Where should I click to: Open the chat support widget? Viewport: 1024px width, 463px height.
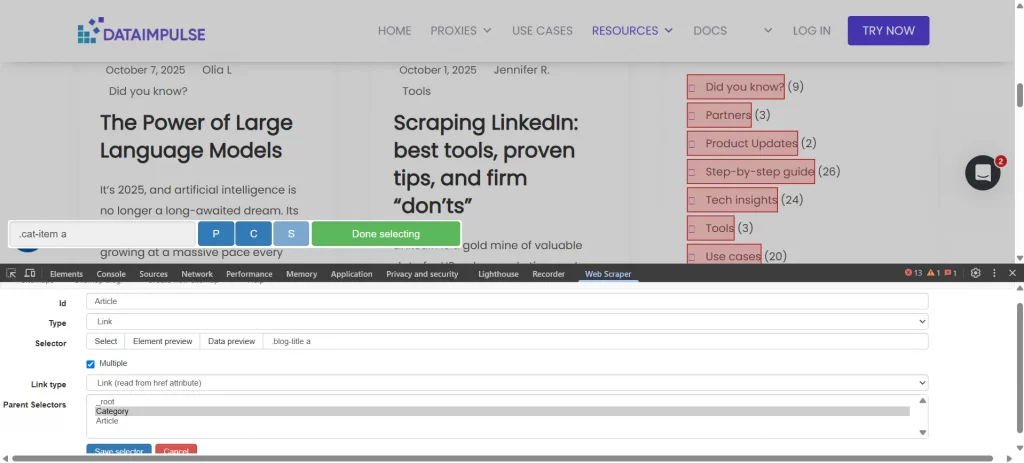pos(983,173)
